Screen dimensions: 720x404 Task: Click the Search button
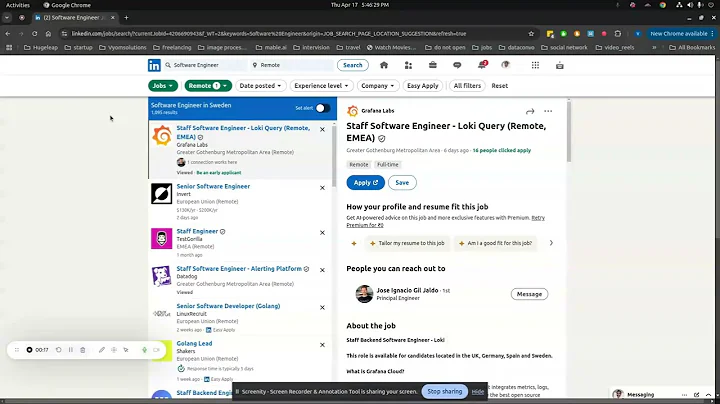(353, 65)
